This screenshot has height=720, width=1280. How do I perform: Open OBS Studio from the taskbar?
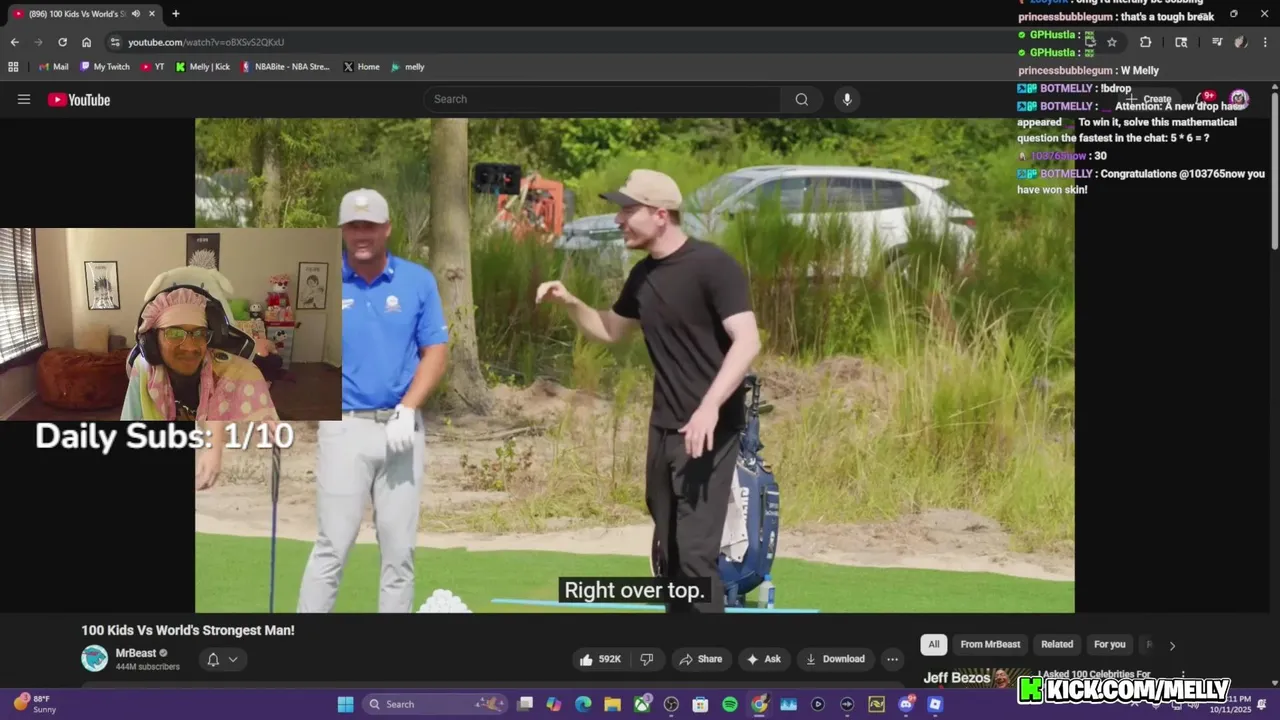coord(671,704)
